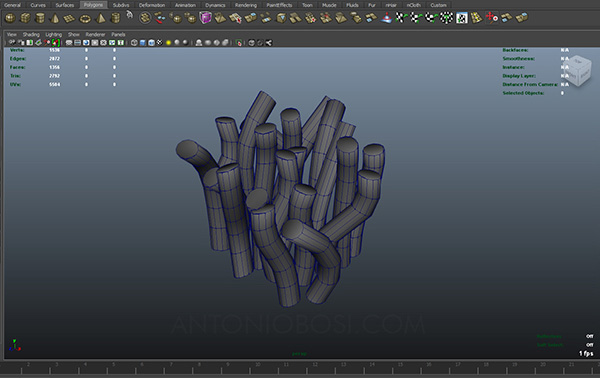The width and height of the screenshot is (600, 378).
Task: Switch to the Animation shelf tab
Action: [185, 5]
